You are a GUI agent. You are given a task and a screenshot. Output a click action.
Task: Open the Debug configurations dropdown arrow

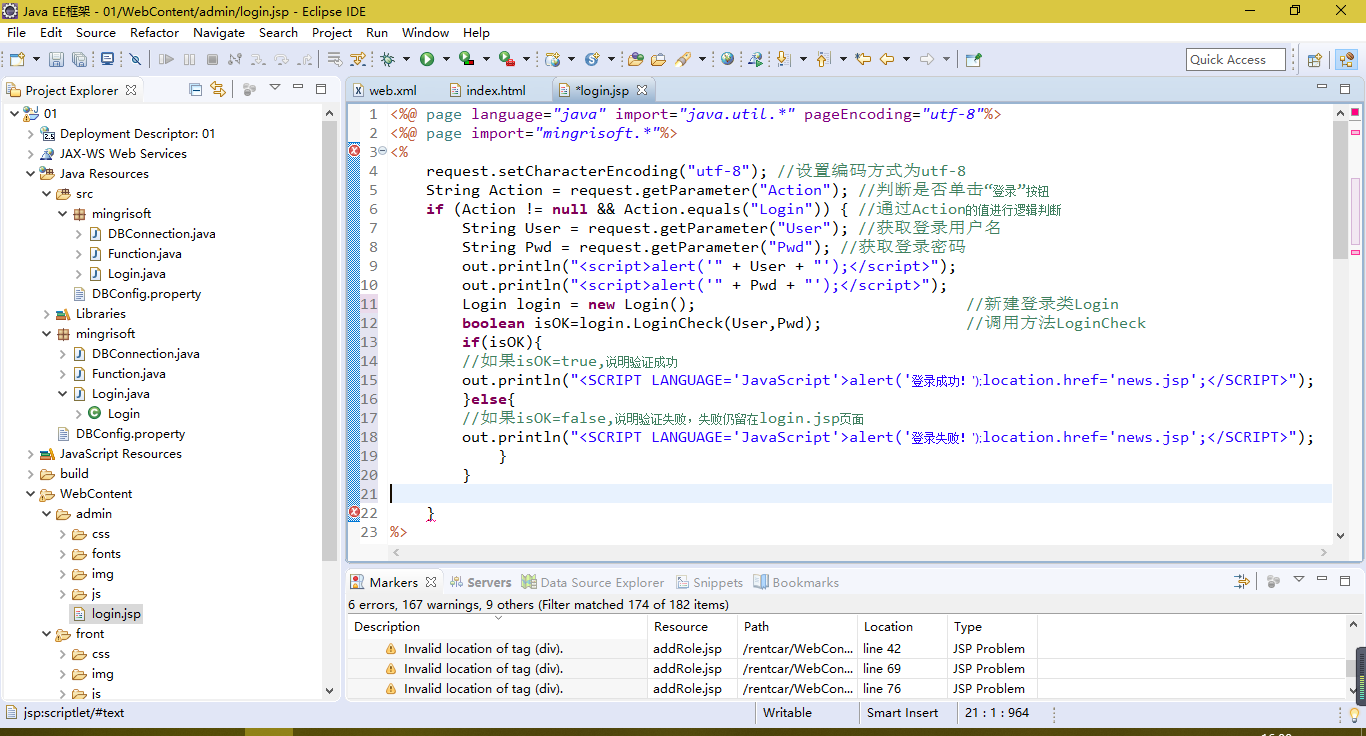pos(405,59)
